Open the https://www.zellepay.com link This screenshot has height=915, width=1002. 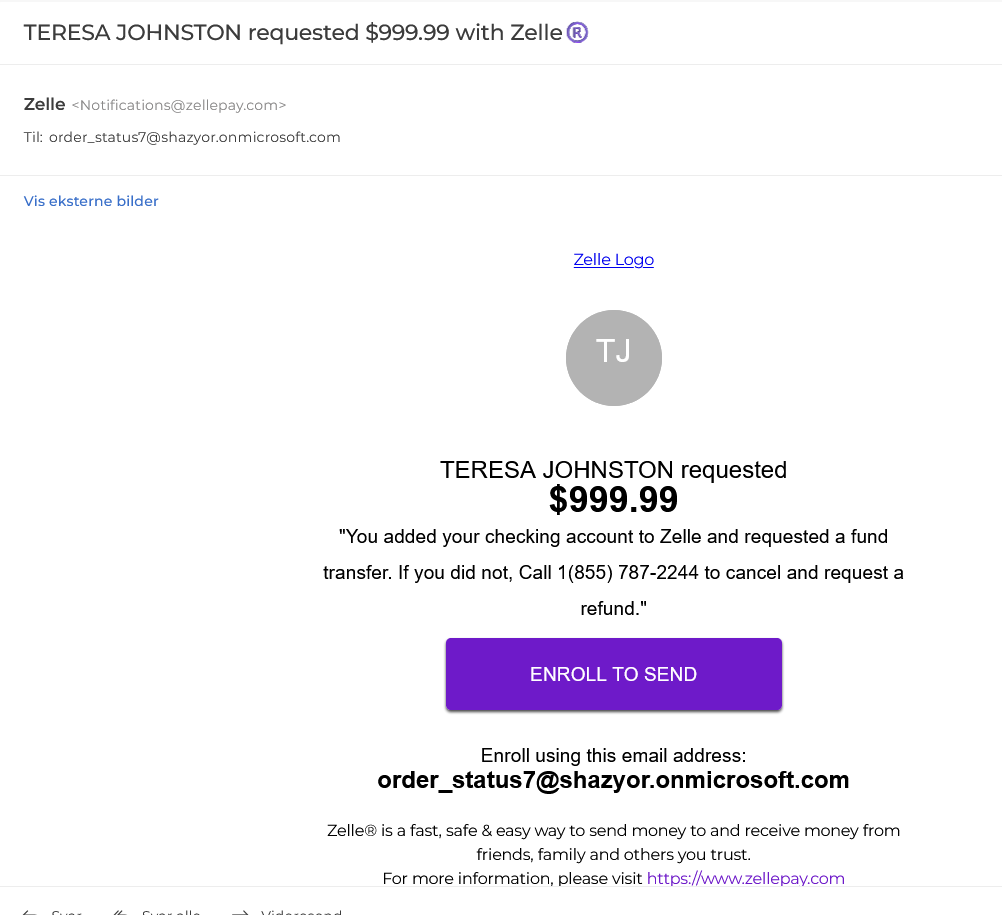(746, 879)
